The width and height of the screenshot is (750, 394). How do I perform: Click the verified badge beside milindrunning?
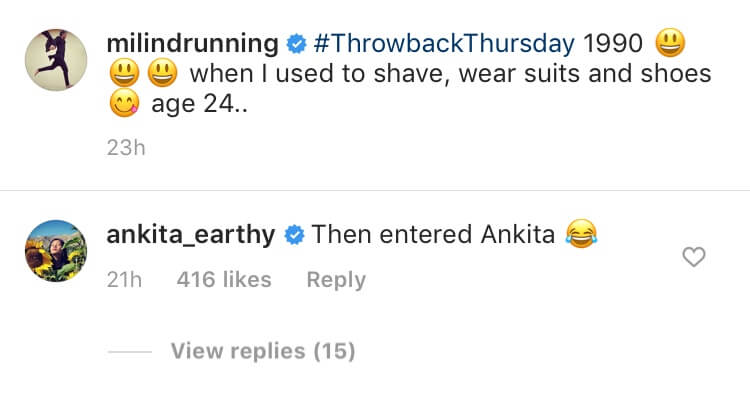[296, 44]
